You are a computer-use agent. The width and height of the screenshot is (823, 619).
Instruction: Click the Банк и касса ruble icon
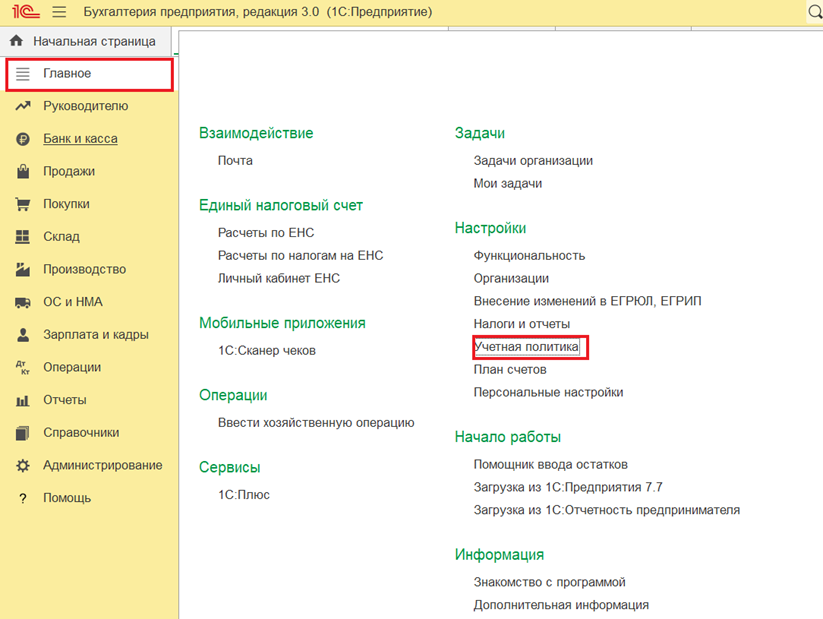pos(23,139)
